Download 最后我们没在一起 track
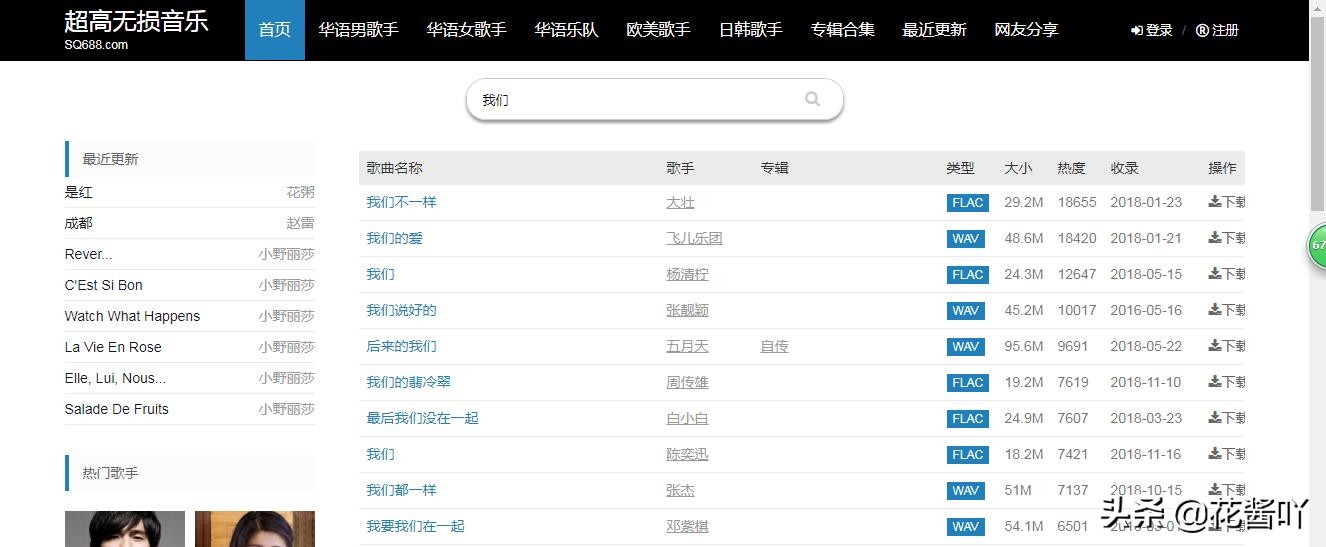The width and height of the screenshot is (1326, 547). pos(1226,418)
